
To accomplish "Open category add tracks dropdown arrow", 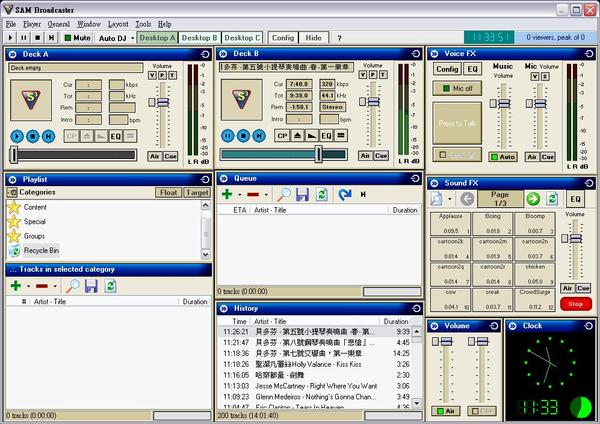I will [x=28, y=286].
